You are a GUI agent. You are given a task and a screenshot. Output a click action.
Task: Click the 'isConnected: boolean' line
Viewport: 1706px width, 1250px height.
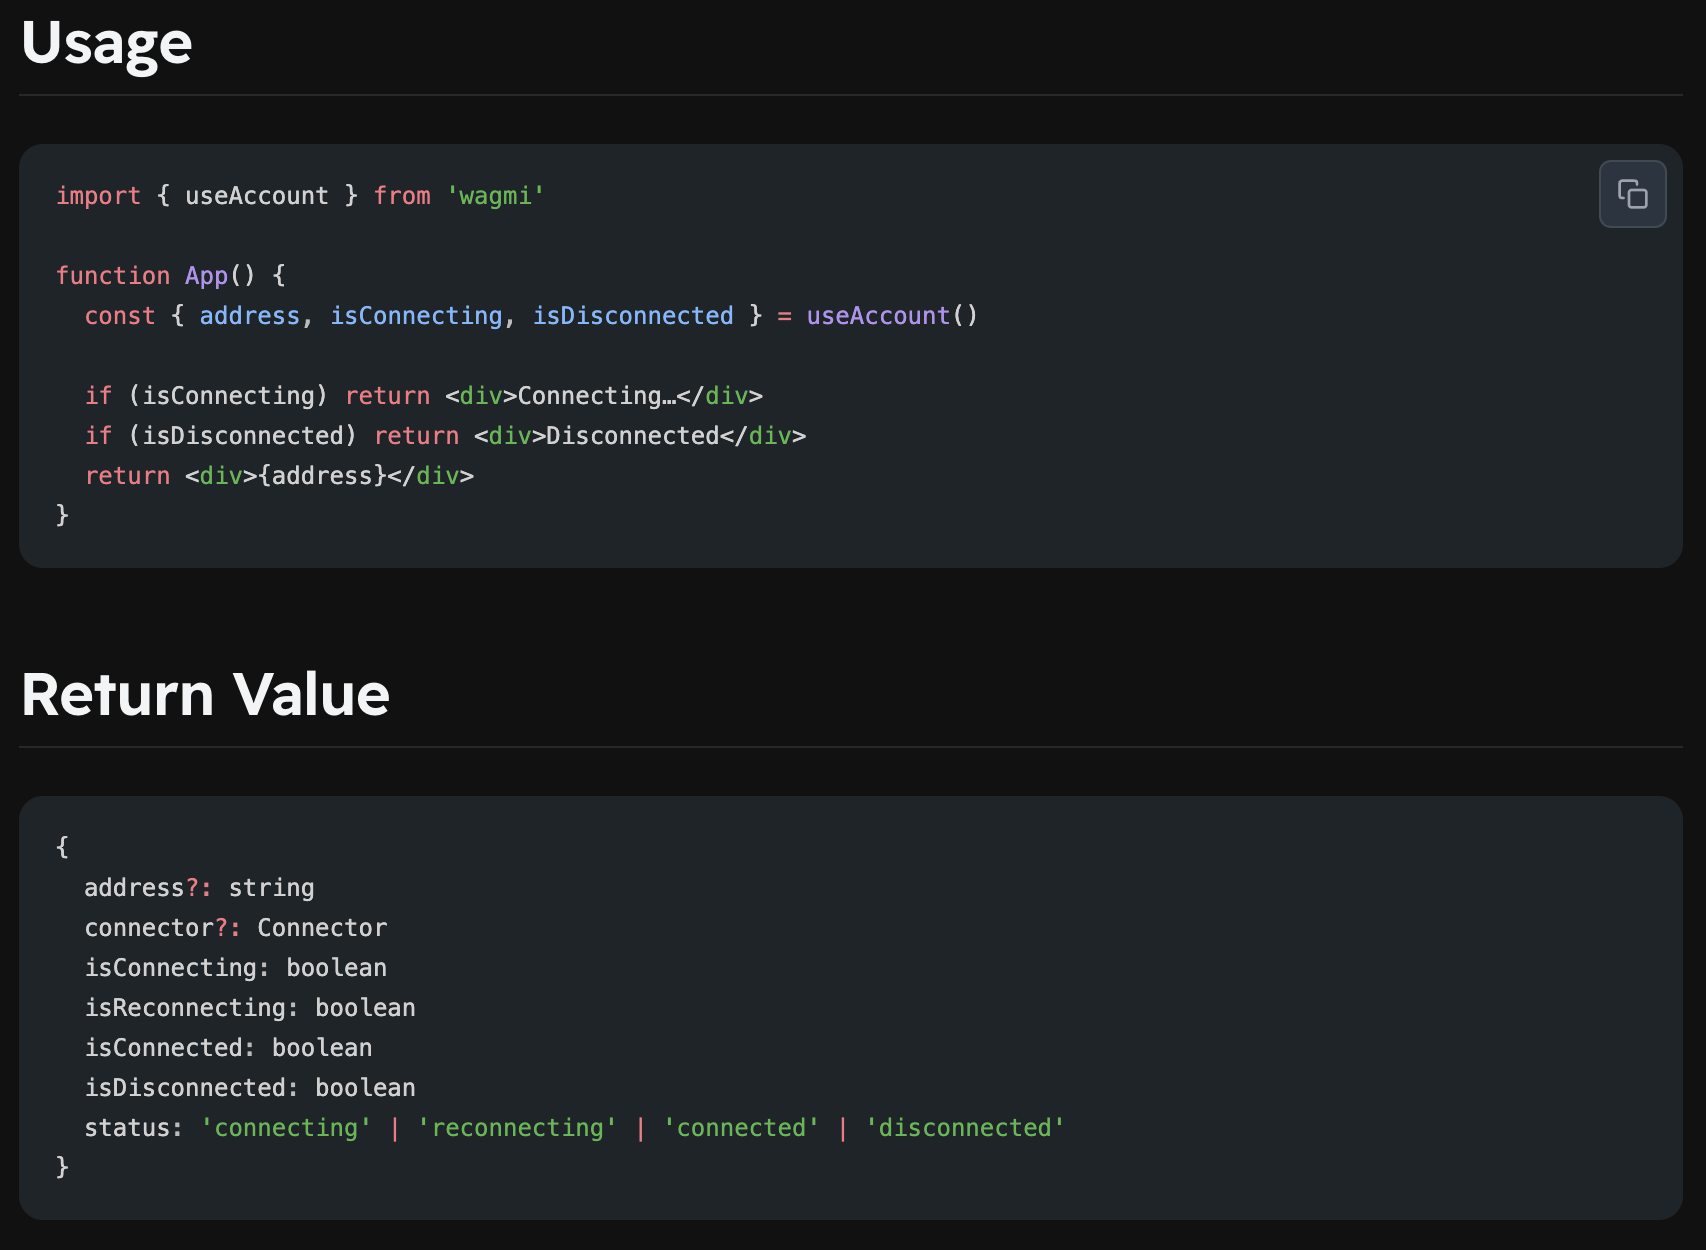228,1048
